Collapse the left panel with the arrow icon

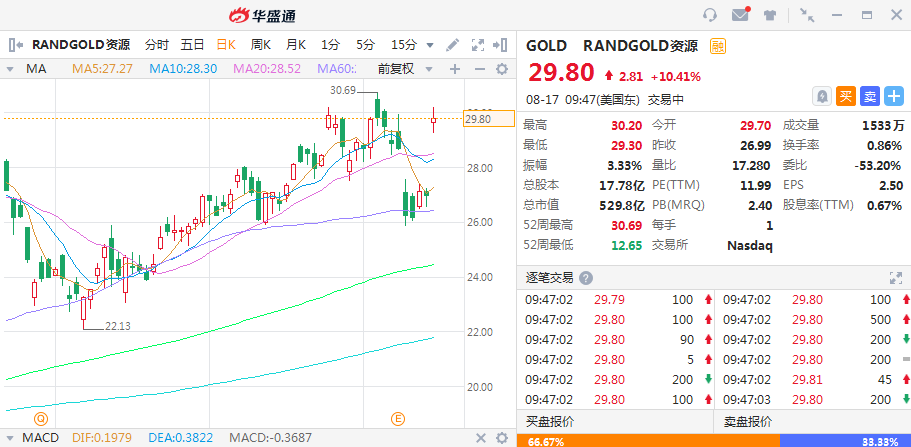tap(16, 45)
